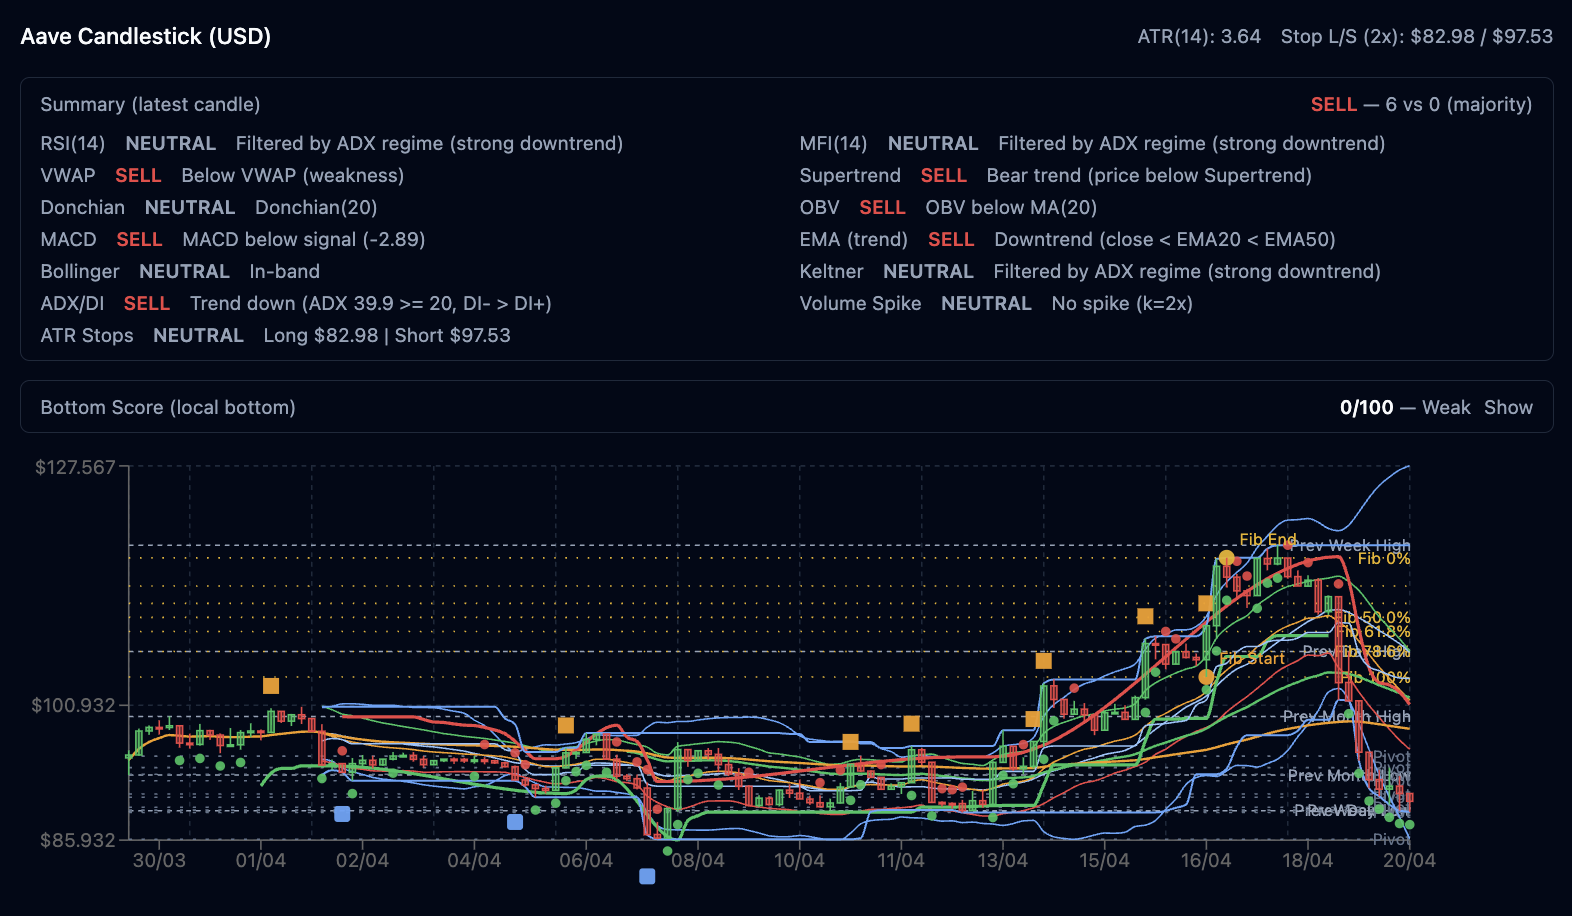Click the 13/04 date axis label
Image resolution: width=1572 pixels, height=916 pixels.
coord(1002,860)
